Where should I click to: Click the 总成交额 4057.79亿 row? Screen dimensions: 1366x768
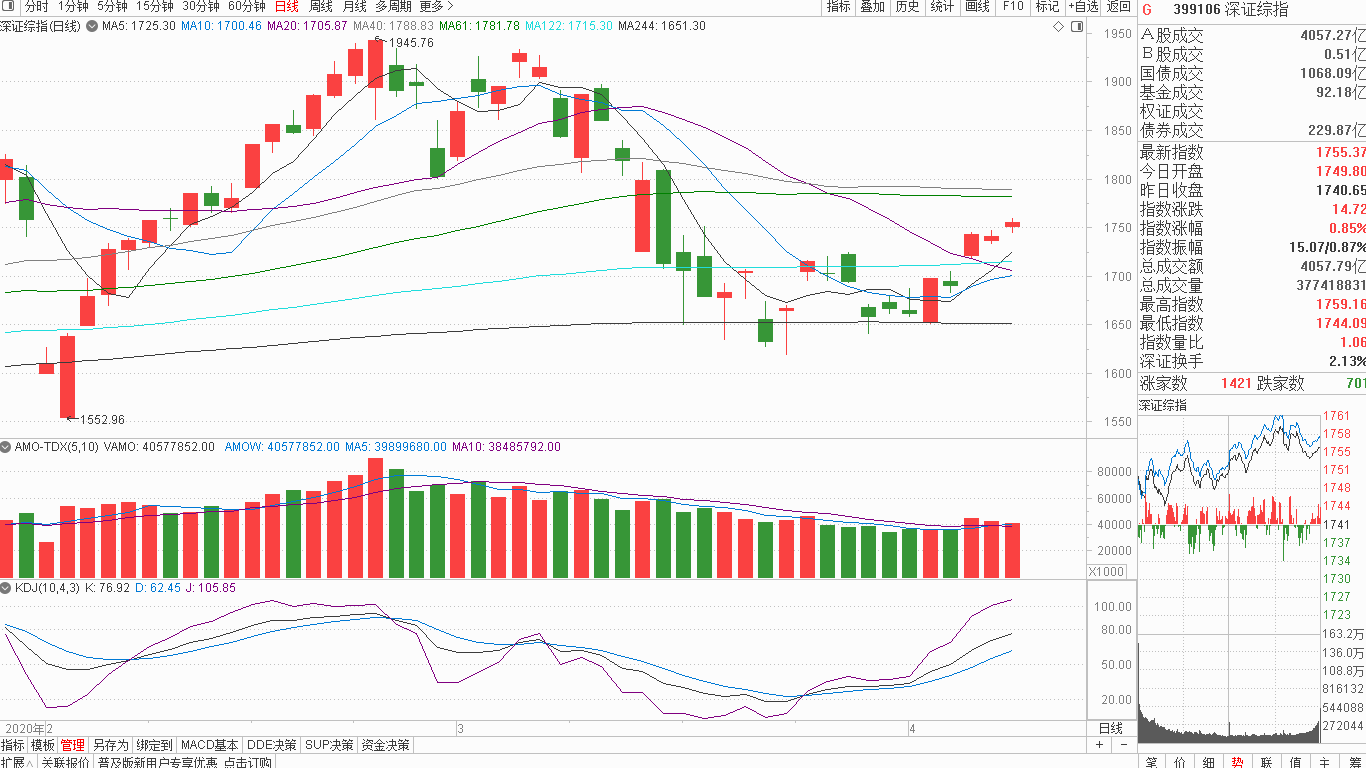click(1252, 266)
